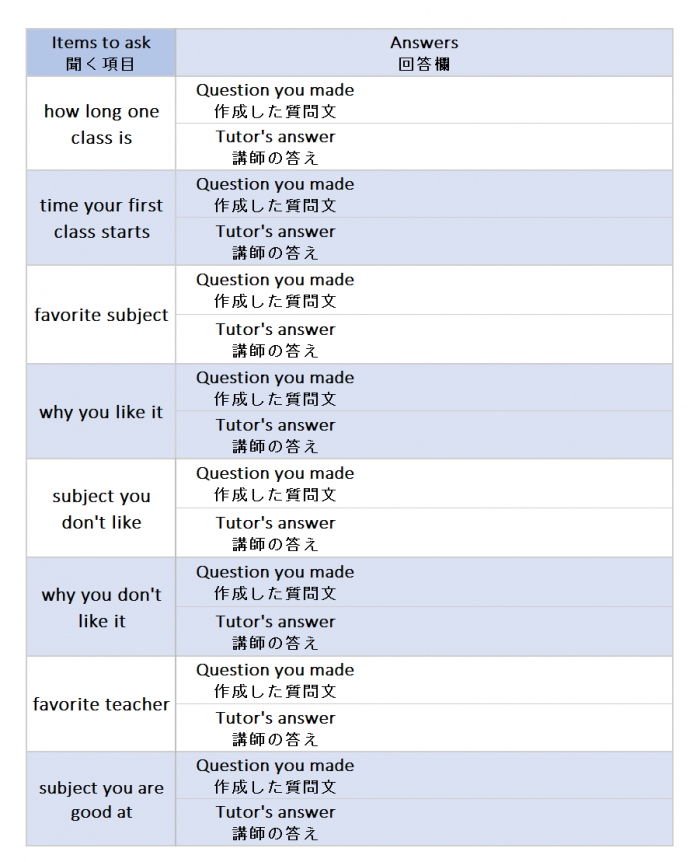Click question field for 'why you like it'

click(x=510, y=388)
